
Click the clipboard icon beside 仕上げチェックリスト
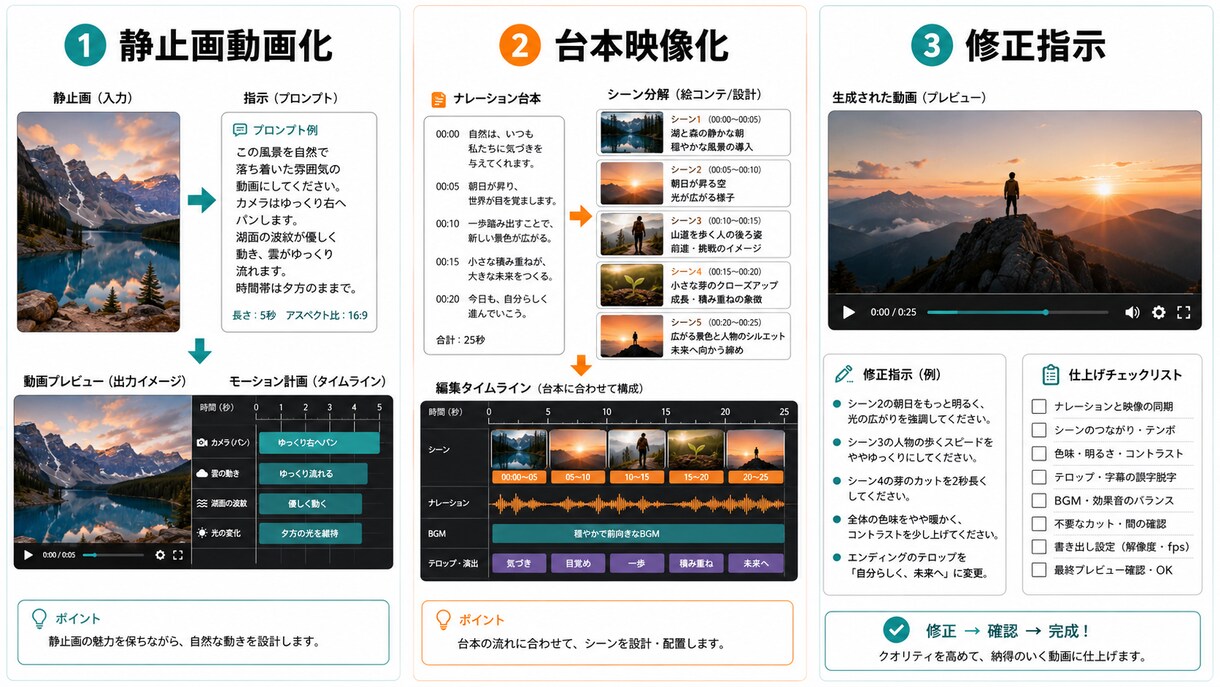(x=1050, y=375)
